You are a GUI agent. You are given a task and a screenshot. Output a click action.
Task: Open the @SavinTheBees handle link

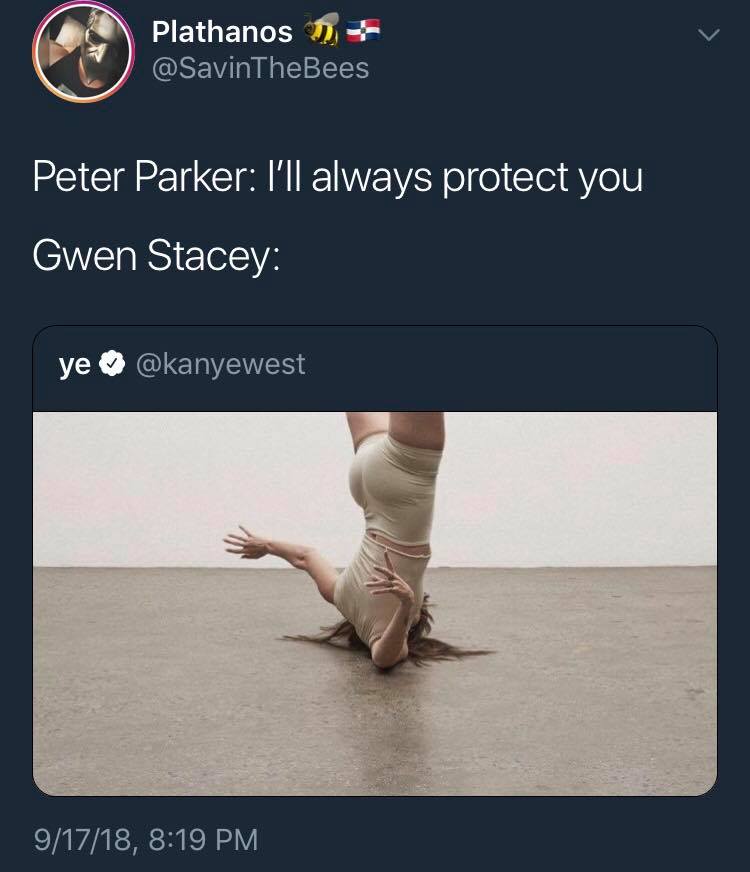260,68
